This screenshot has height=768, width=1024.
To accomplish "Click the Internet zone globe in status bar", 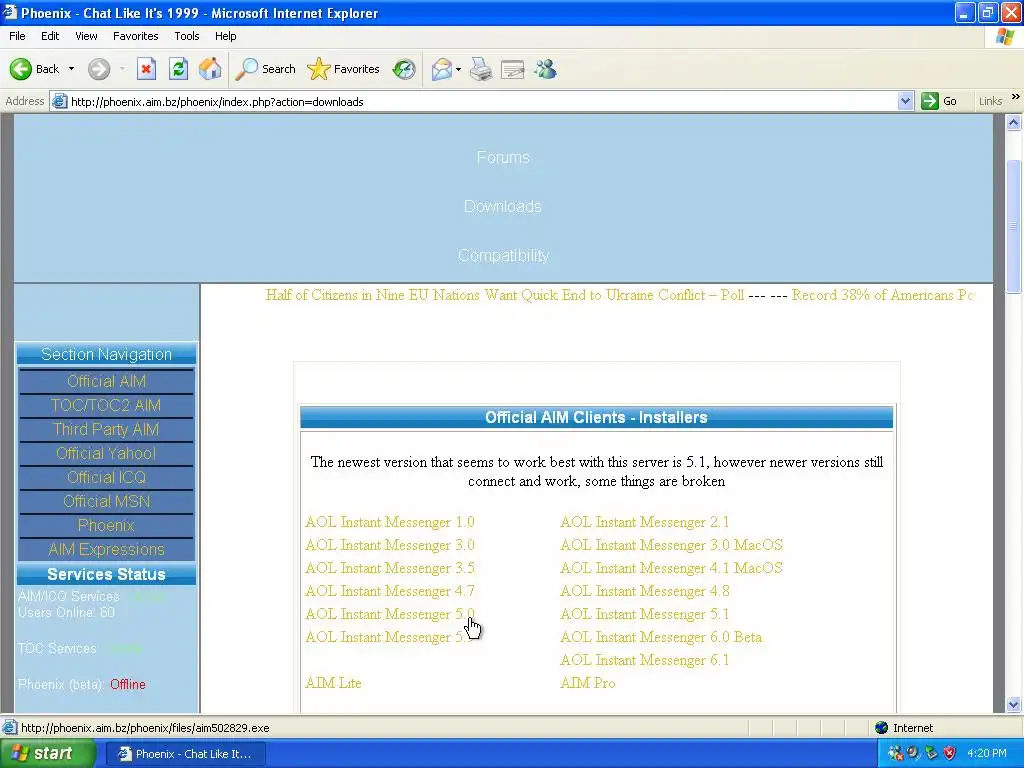I will pos(882,728).
